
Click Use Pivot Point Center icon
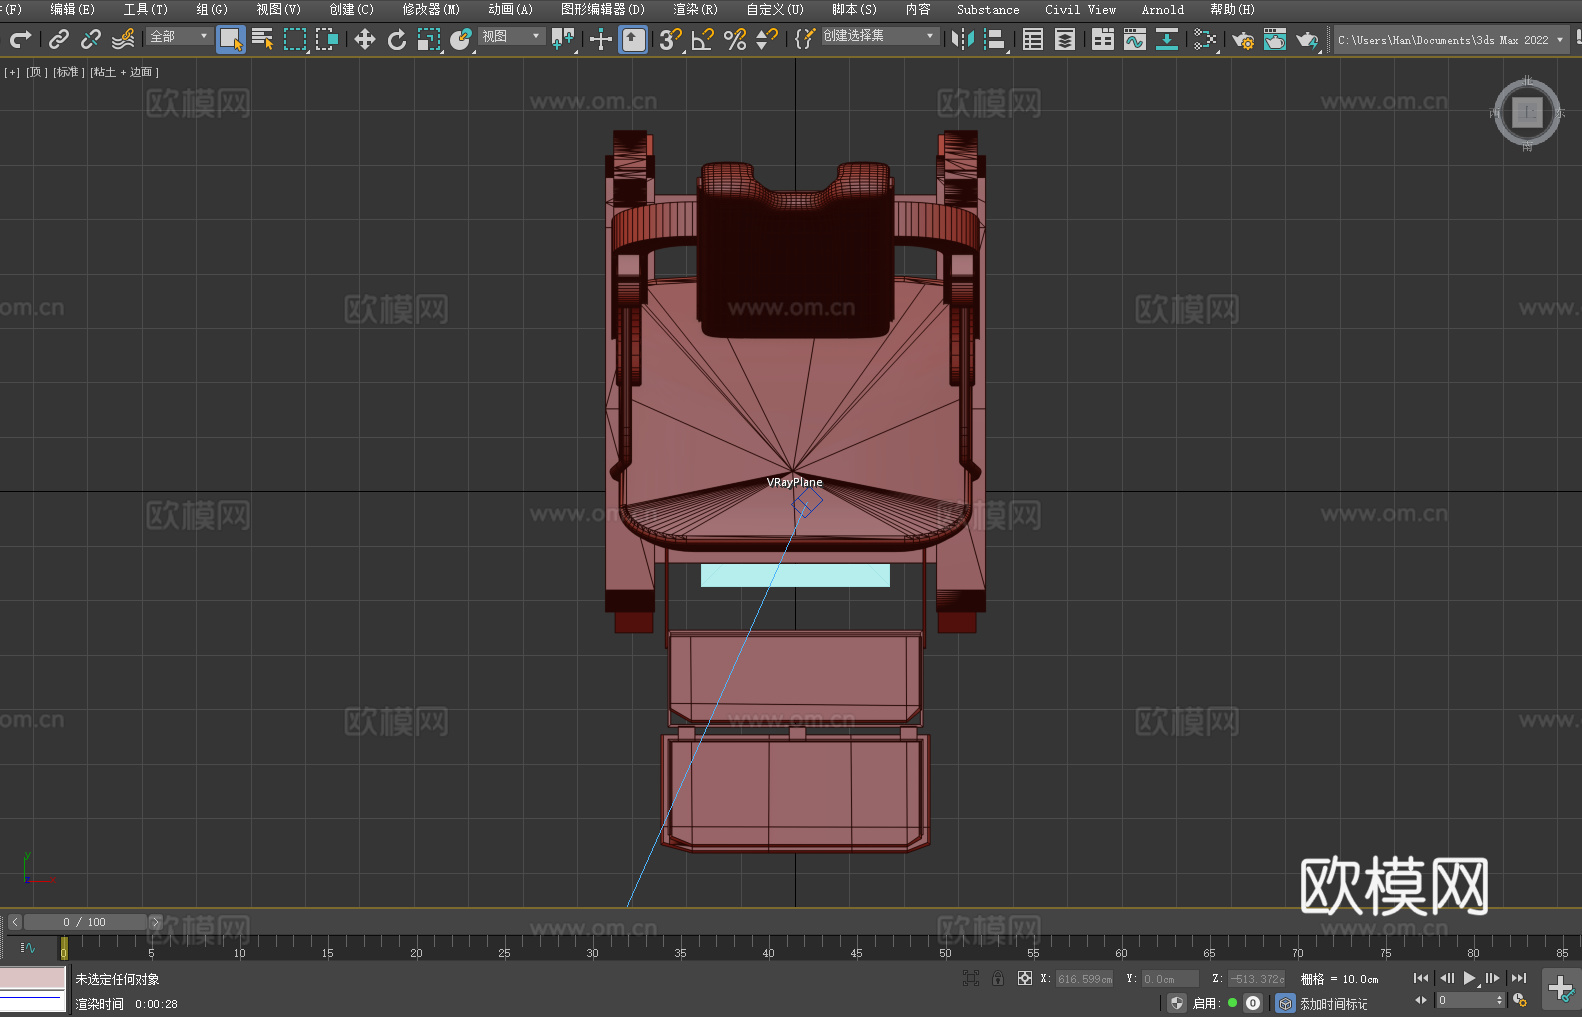[563, 39]
